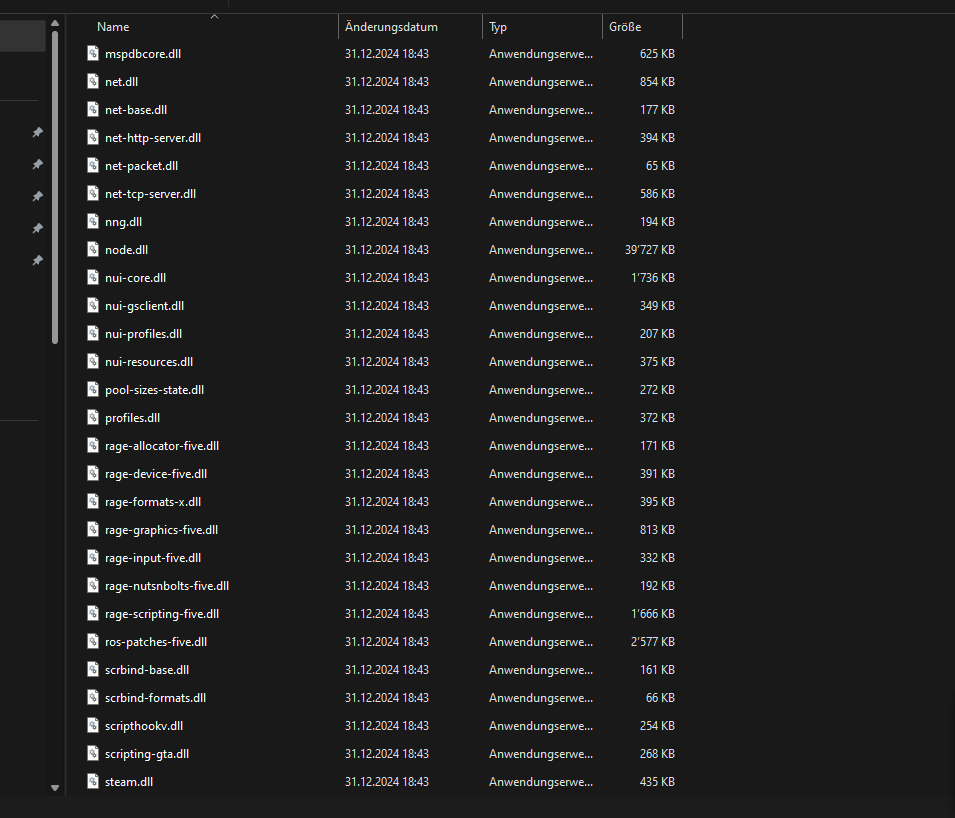Screen dimensions: 955x818
Task: Select file name rage-formats-x.dll
Action: (153, 502)
